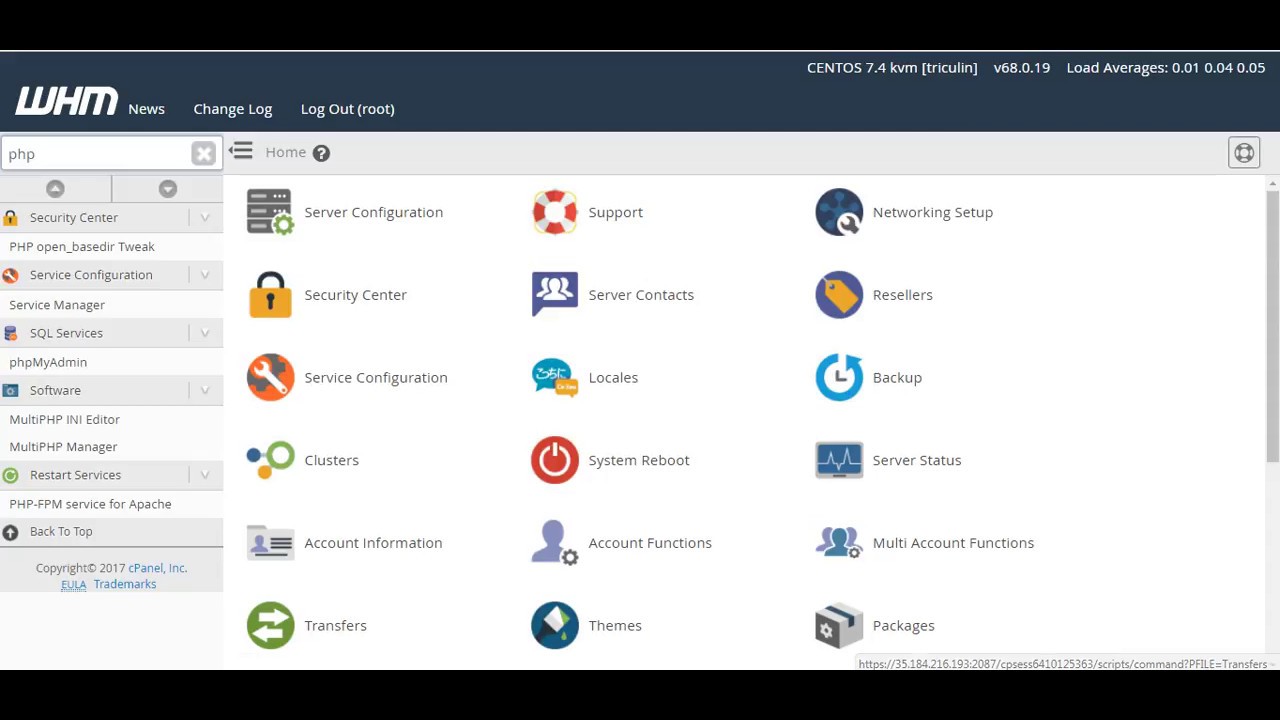Open the Support lifebuoy icon
This screenshot has height=720, width=1280.
tap(555, 212)
